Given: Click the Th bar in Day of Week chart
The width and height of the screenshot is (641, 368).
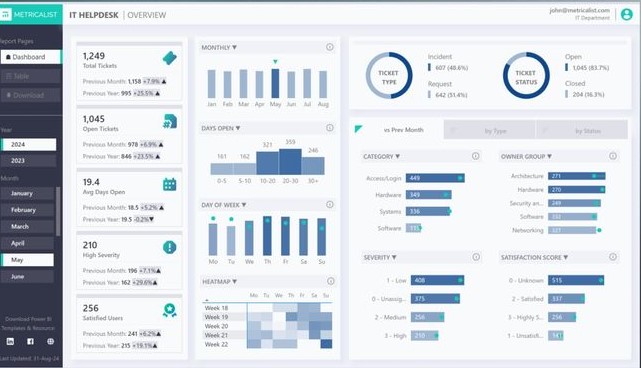Looking at the screenshot, I should point(267,236).
